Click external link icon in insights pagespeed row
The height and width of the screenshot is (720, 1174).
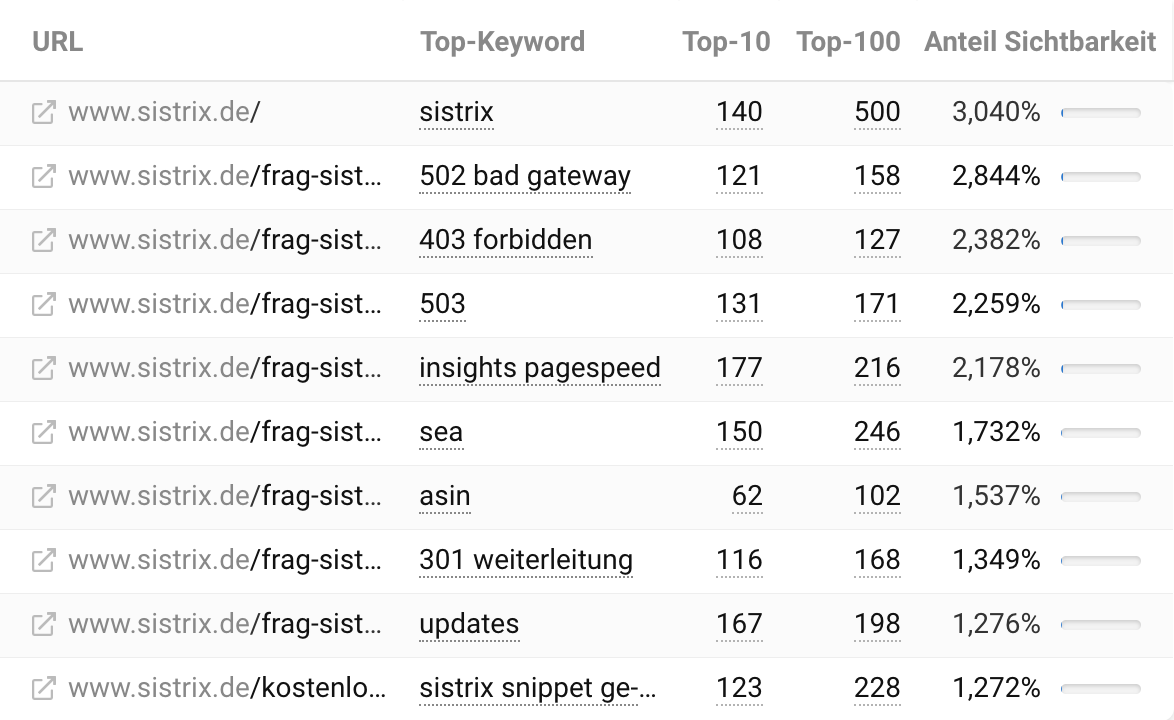[x=43, y=368]
